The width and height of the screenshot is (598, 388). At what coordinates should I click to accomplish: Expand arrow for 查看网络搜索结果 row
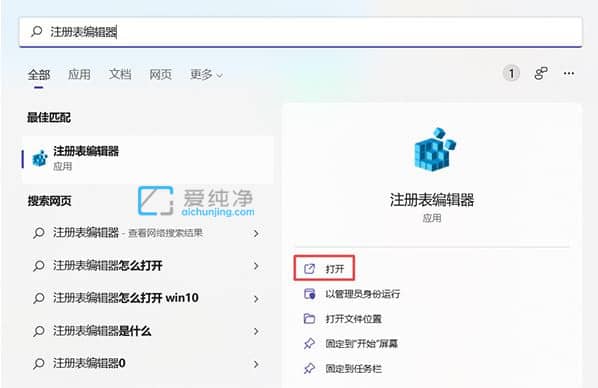[256, 233]
